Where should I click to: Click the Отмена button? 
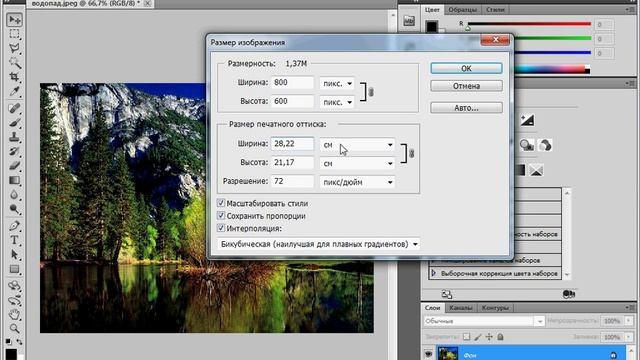tap(466, 86)
